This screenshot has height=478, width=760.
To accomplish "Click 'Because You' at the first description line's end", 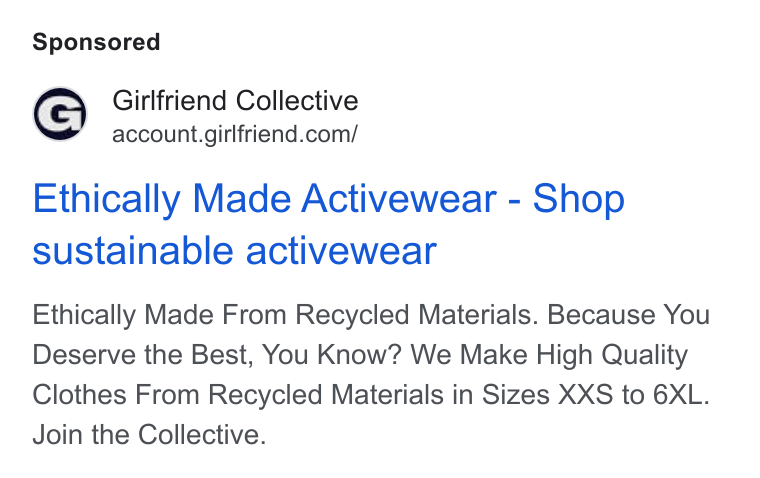I will pos(628,315).
